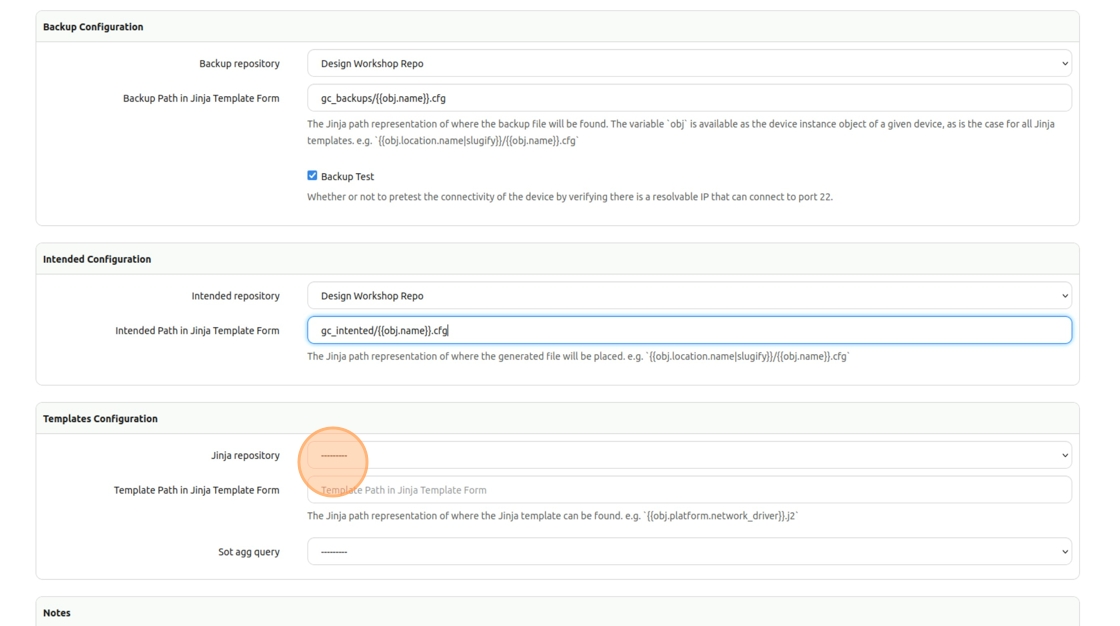Click the "Template Path in Jinja Template Form" label
Image resolution: width=1120 pixels, height=626 pixels.
pyautogui.click(x=196, y=490)
